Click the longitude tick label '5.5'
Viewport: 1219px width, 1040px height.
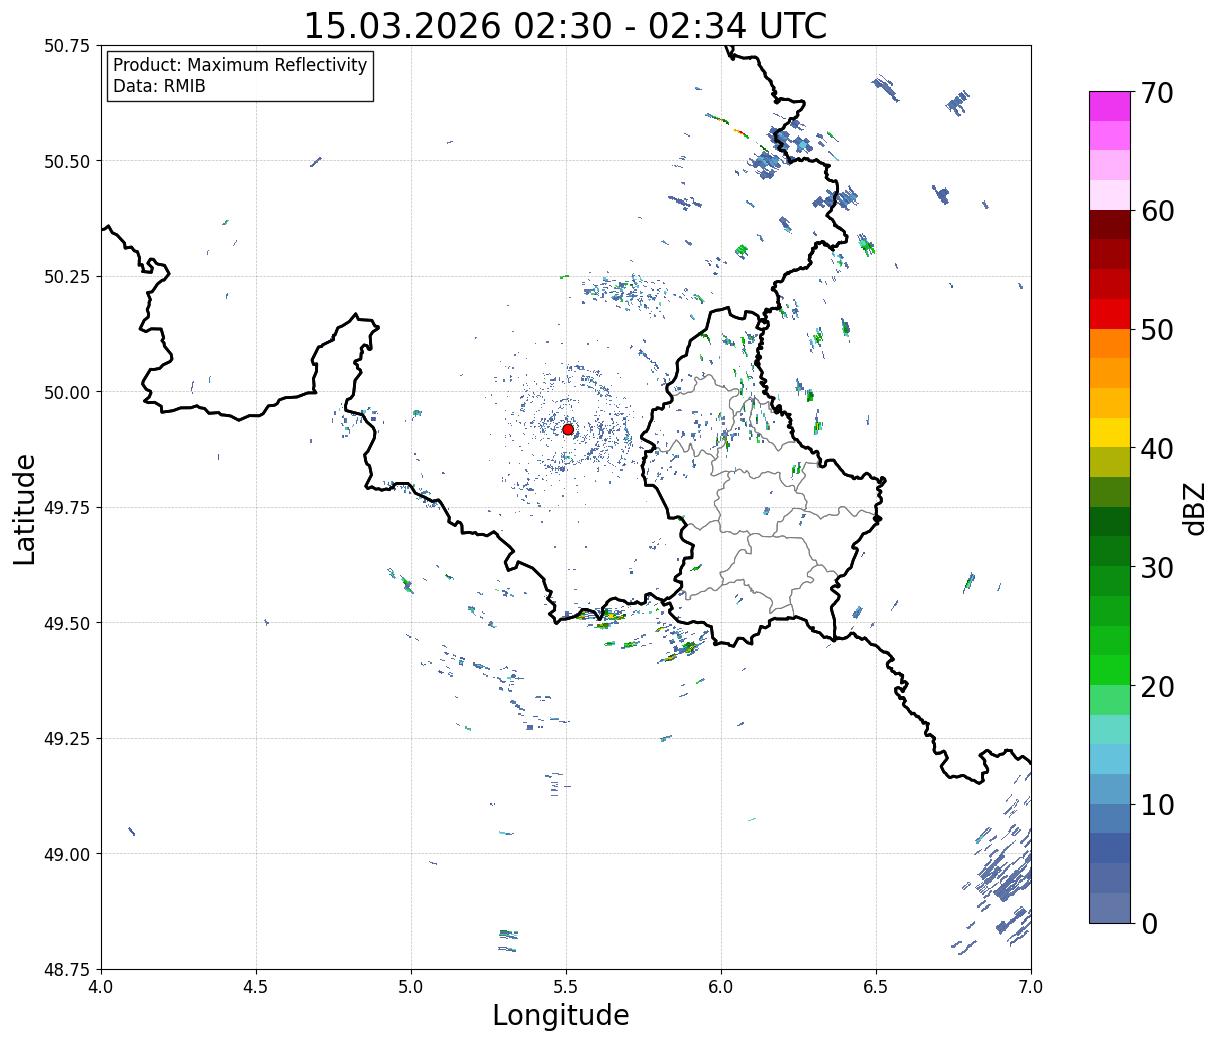tap(566, 987)
